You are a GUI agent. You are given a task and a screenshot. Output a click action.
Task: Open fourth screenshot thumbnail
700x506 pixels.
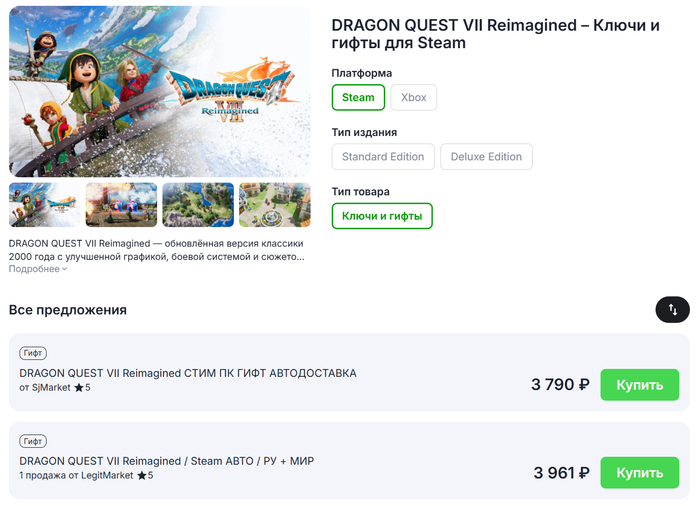274,205
